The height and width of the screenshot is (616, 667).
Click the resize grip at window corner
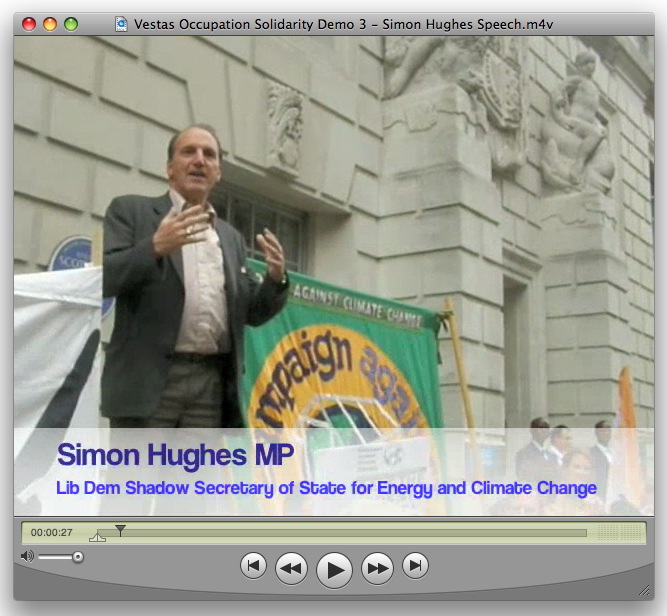click(644, 590)
